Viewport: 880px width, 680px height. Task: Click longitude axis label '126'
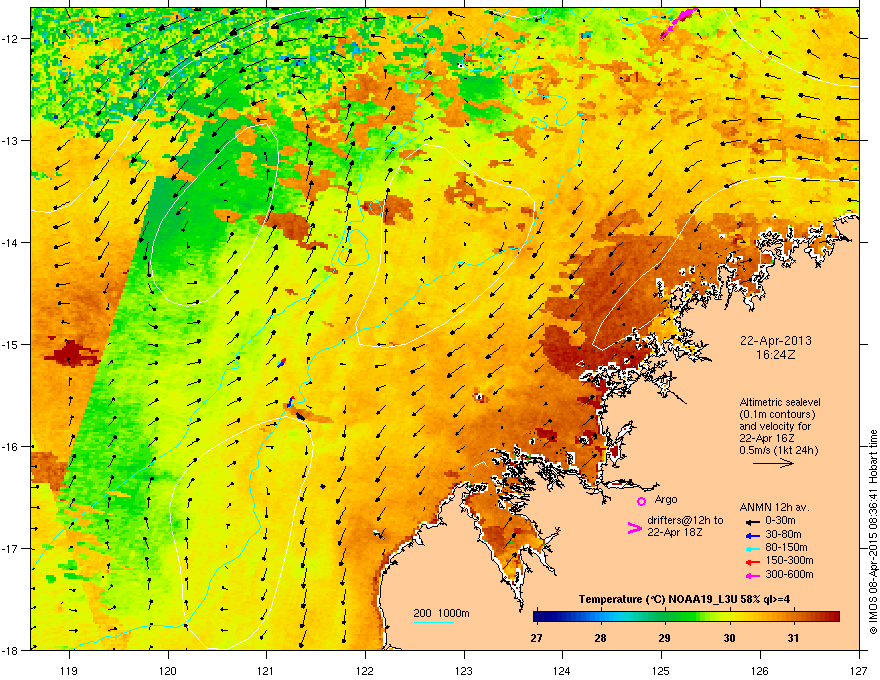760,671
